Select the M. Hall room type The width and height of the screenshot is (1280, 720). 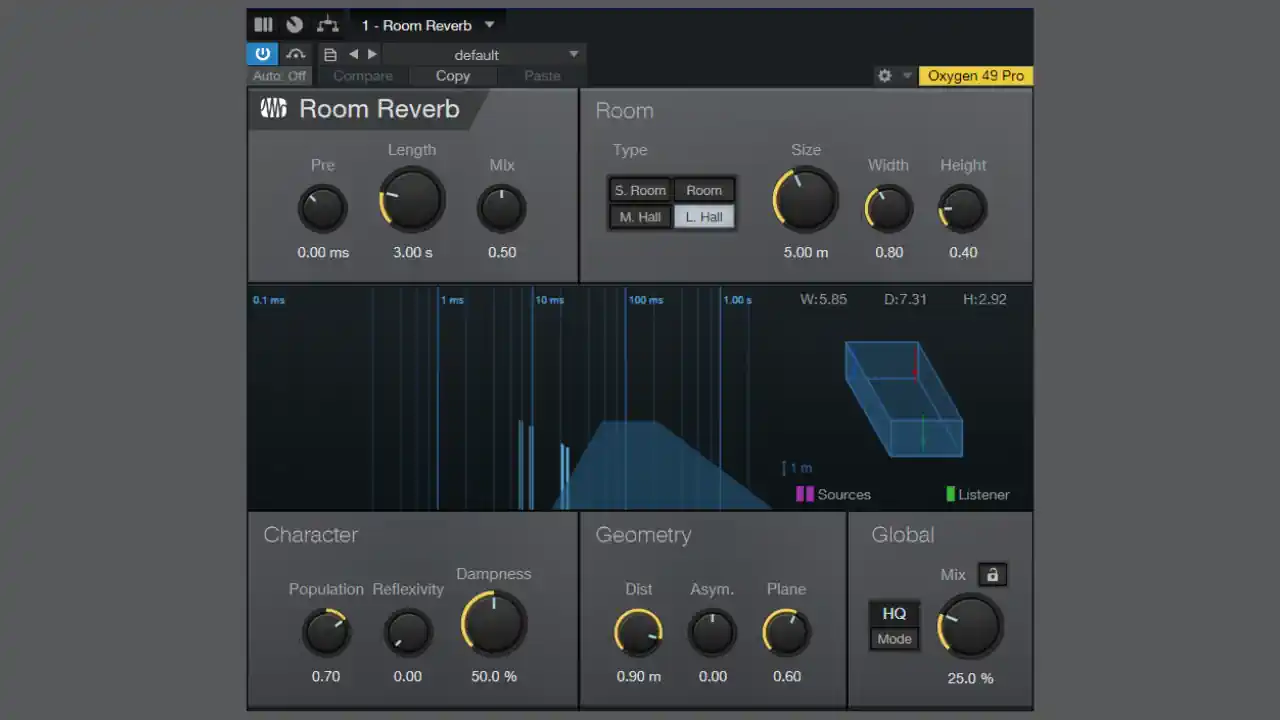point(640,217)
